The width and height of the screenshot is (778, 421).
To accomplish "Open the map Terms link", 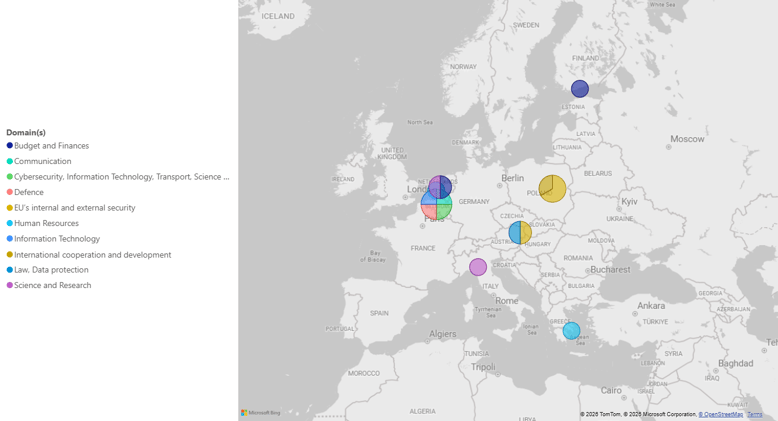I will click(755, 414).
